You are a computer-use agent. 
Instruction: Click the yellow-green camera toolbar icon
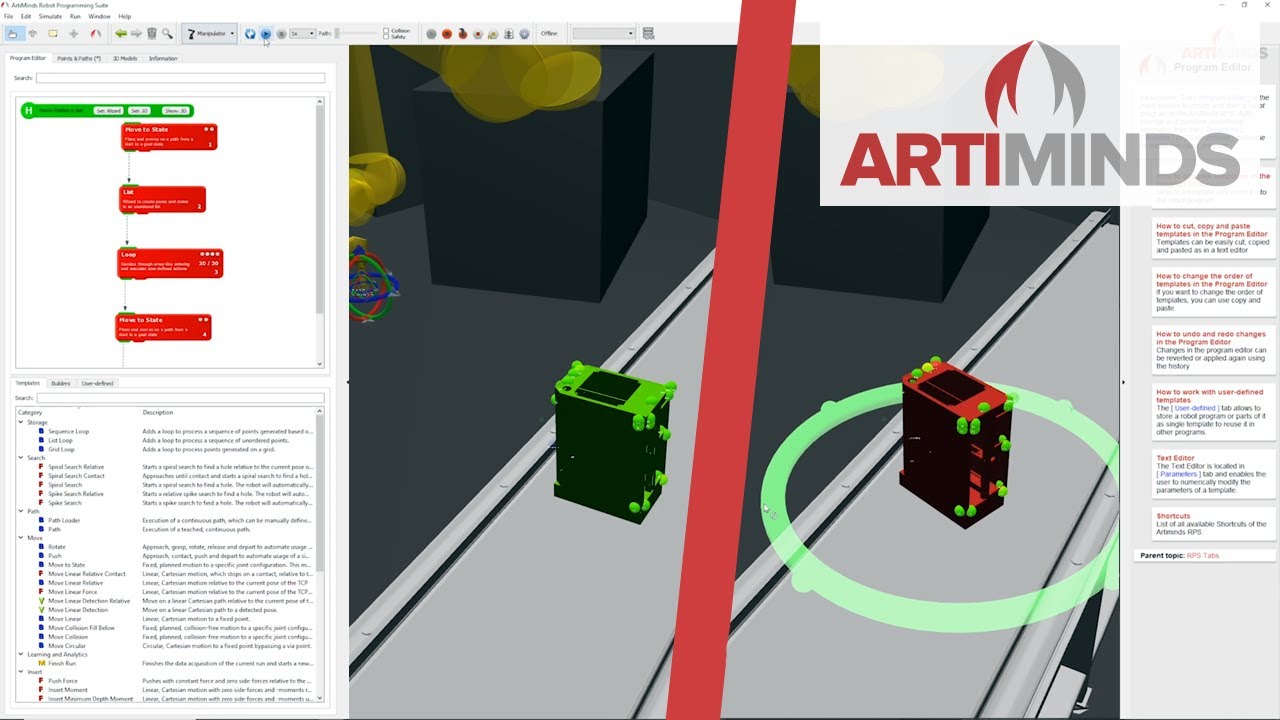(x=493, y=33)
